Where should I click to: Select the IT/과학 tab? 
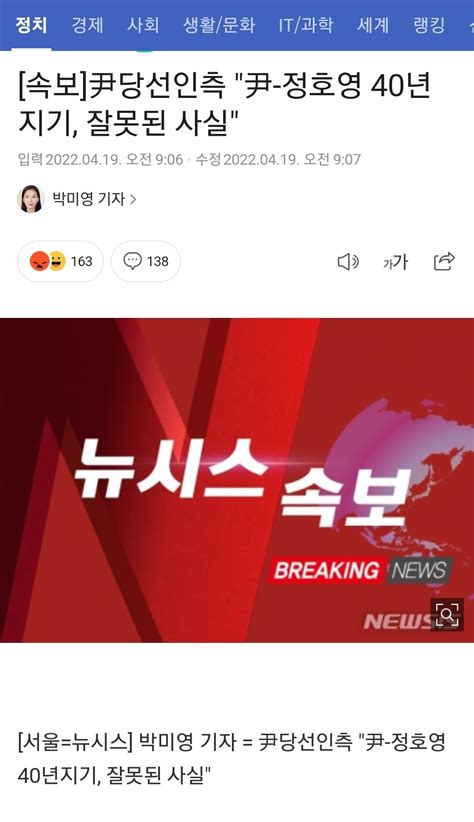[306, 25]
